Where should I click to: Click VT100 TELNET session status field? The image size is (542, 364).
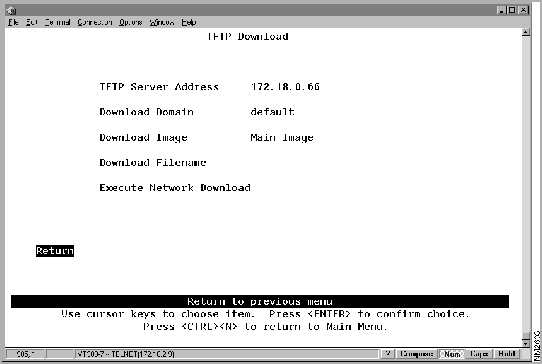227,354
